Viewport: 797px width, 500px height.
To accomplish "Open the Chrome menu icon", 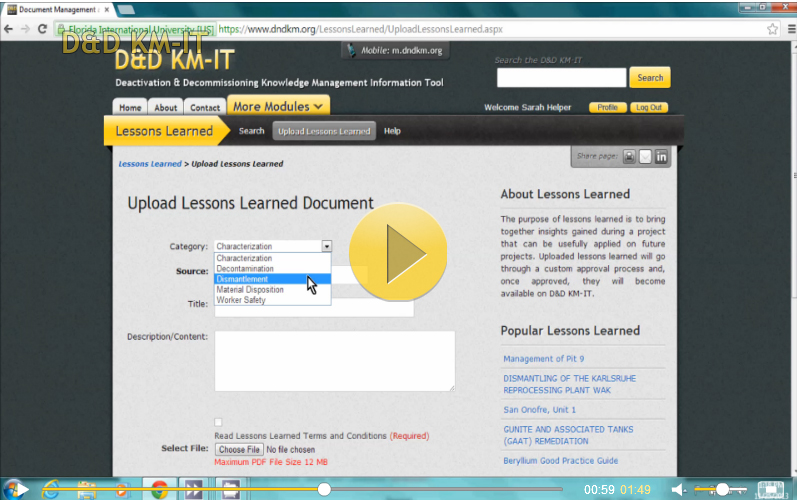I will (791, 29).
